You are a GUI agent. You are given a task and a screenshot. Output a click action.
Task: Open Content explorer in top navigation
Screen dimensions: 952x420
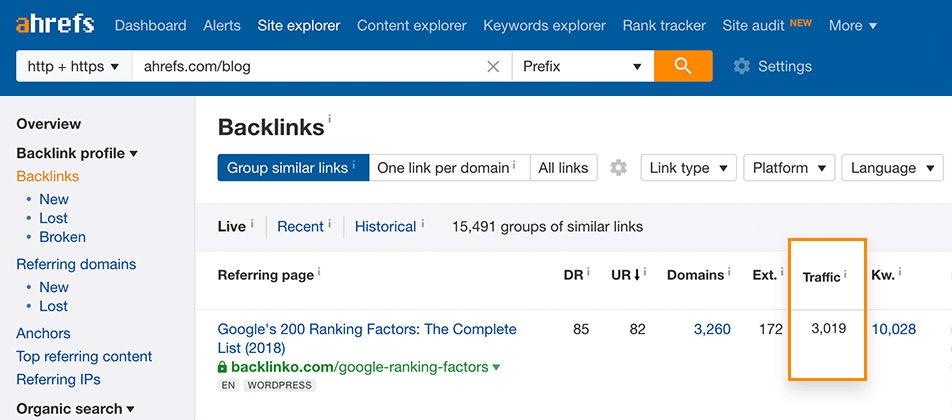(x=412, y=25)
